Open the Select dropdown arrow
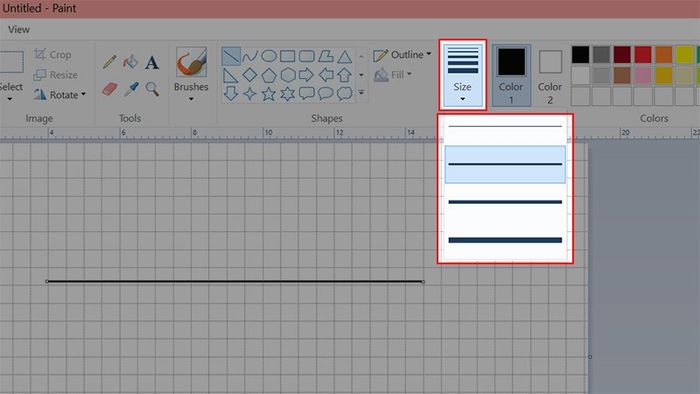 [10, 99]
